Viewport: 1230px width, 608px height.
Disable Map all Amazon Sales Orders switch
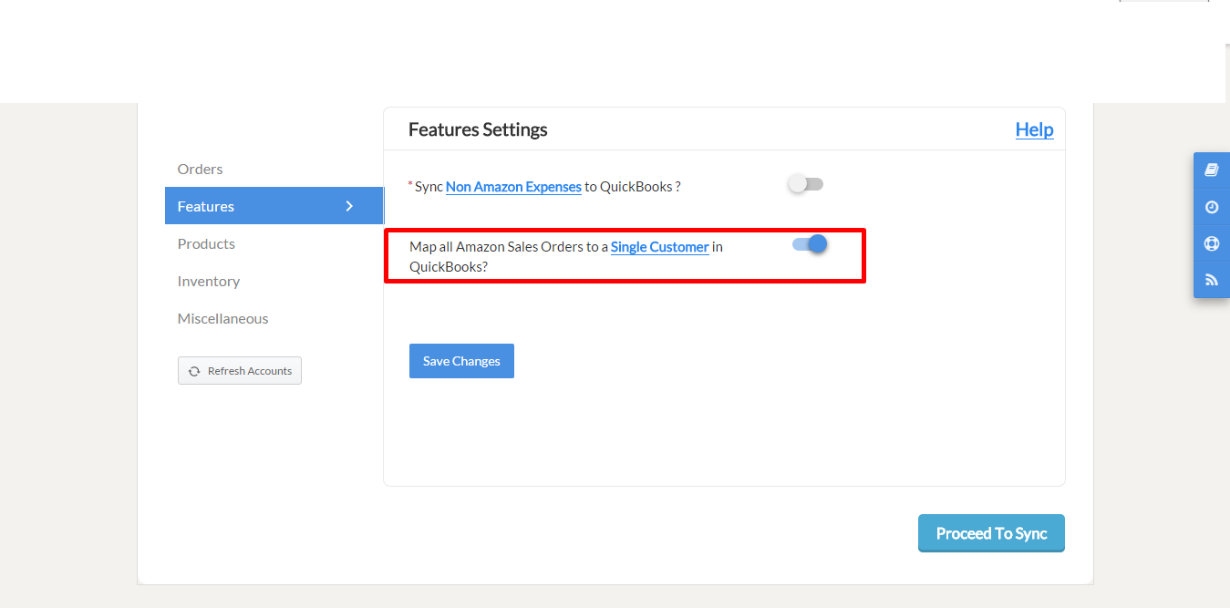810,243
